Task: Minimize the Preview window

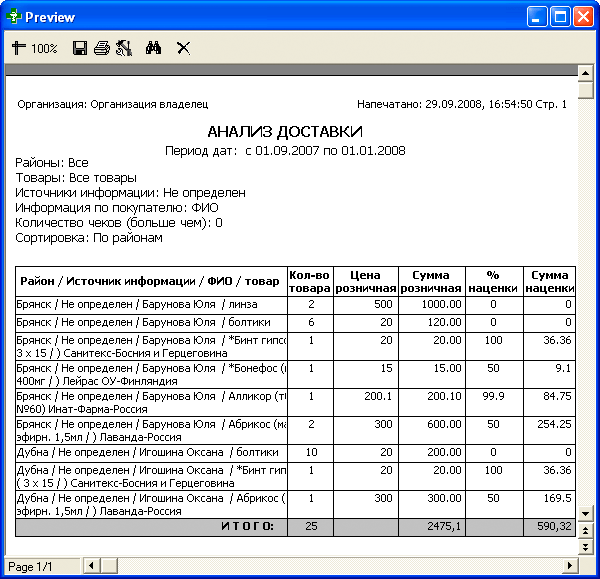Action: coord(536,17)
